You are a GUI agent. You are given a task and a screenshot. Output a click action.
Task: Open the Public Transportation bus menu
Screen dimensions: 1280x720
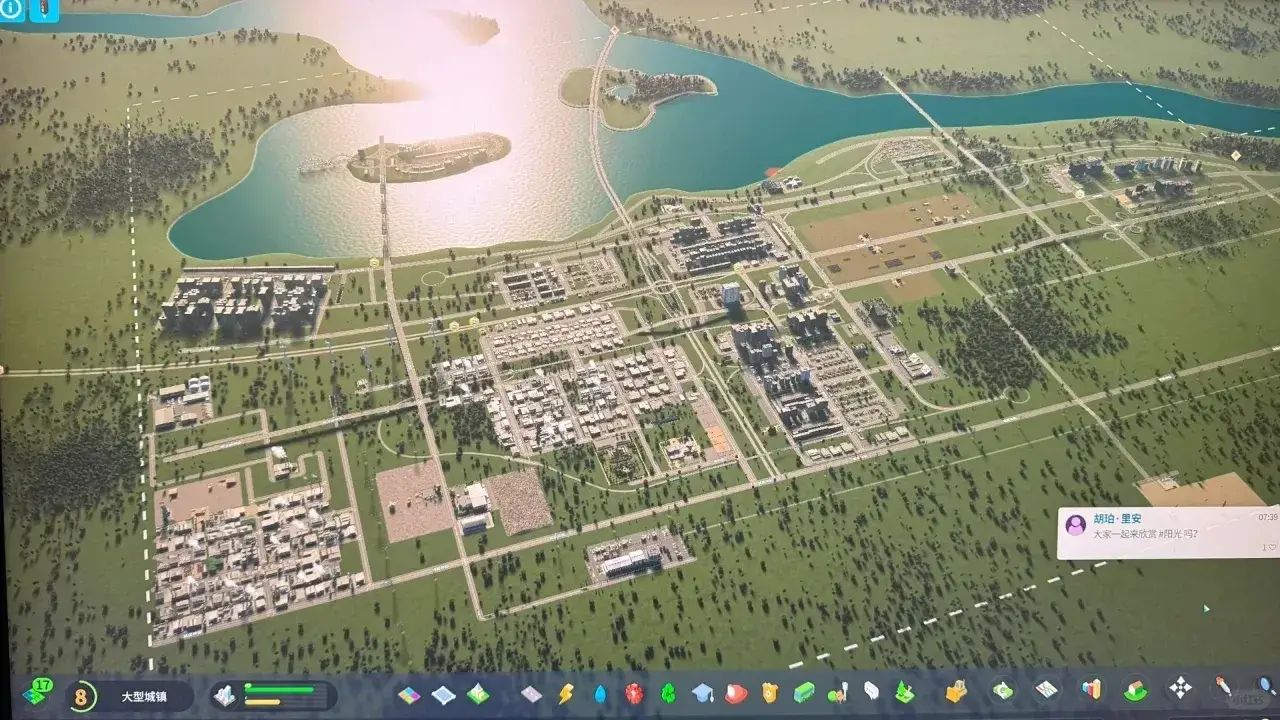(x=803, y=693)
